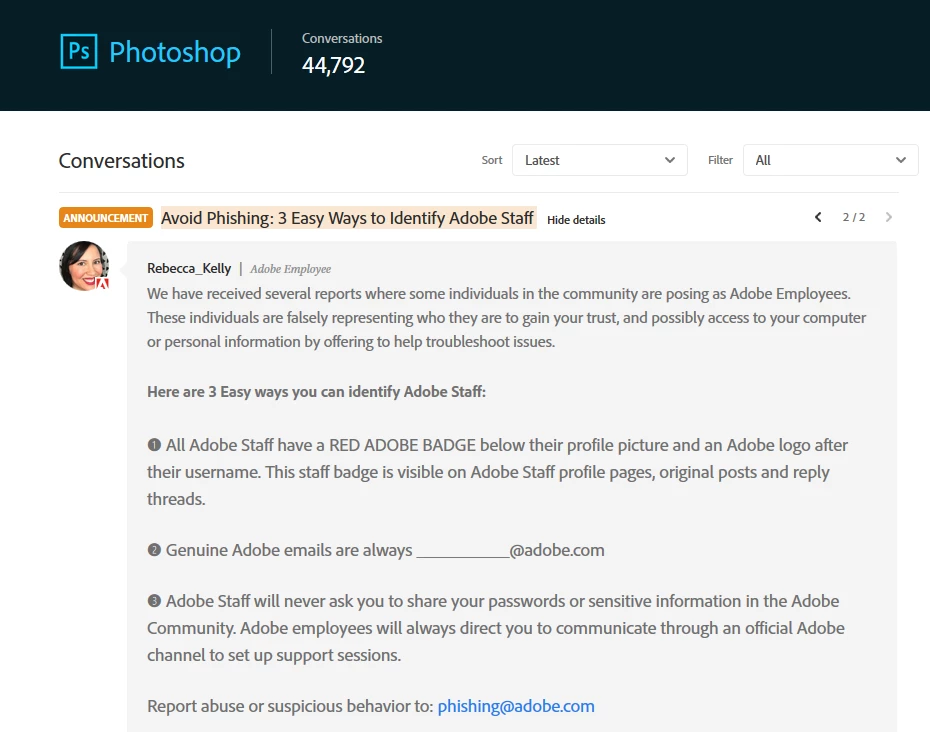The width and height of the screenshot is (930, 732).
Task: Open the Photoshop community title link
Action: click(x=175, y=52)
